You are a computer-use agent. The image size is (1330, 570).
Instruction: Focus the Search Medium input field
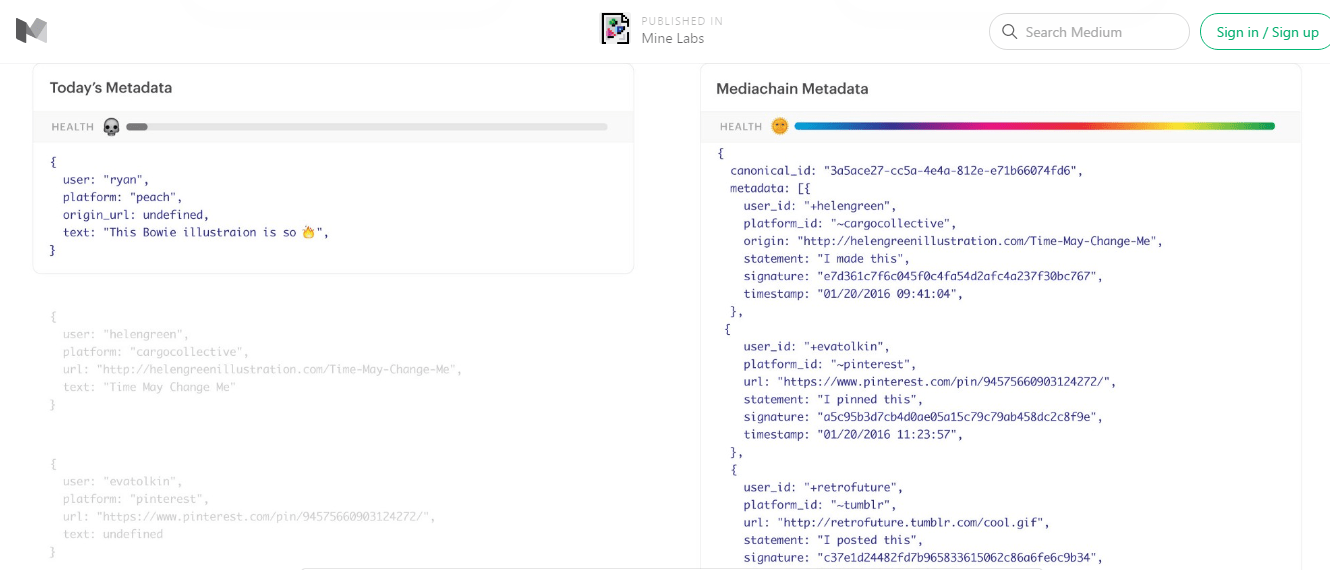click(1100, 32)
